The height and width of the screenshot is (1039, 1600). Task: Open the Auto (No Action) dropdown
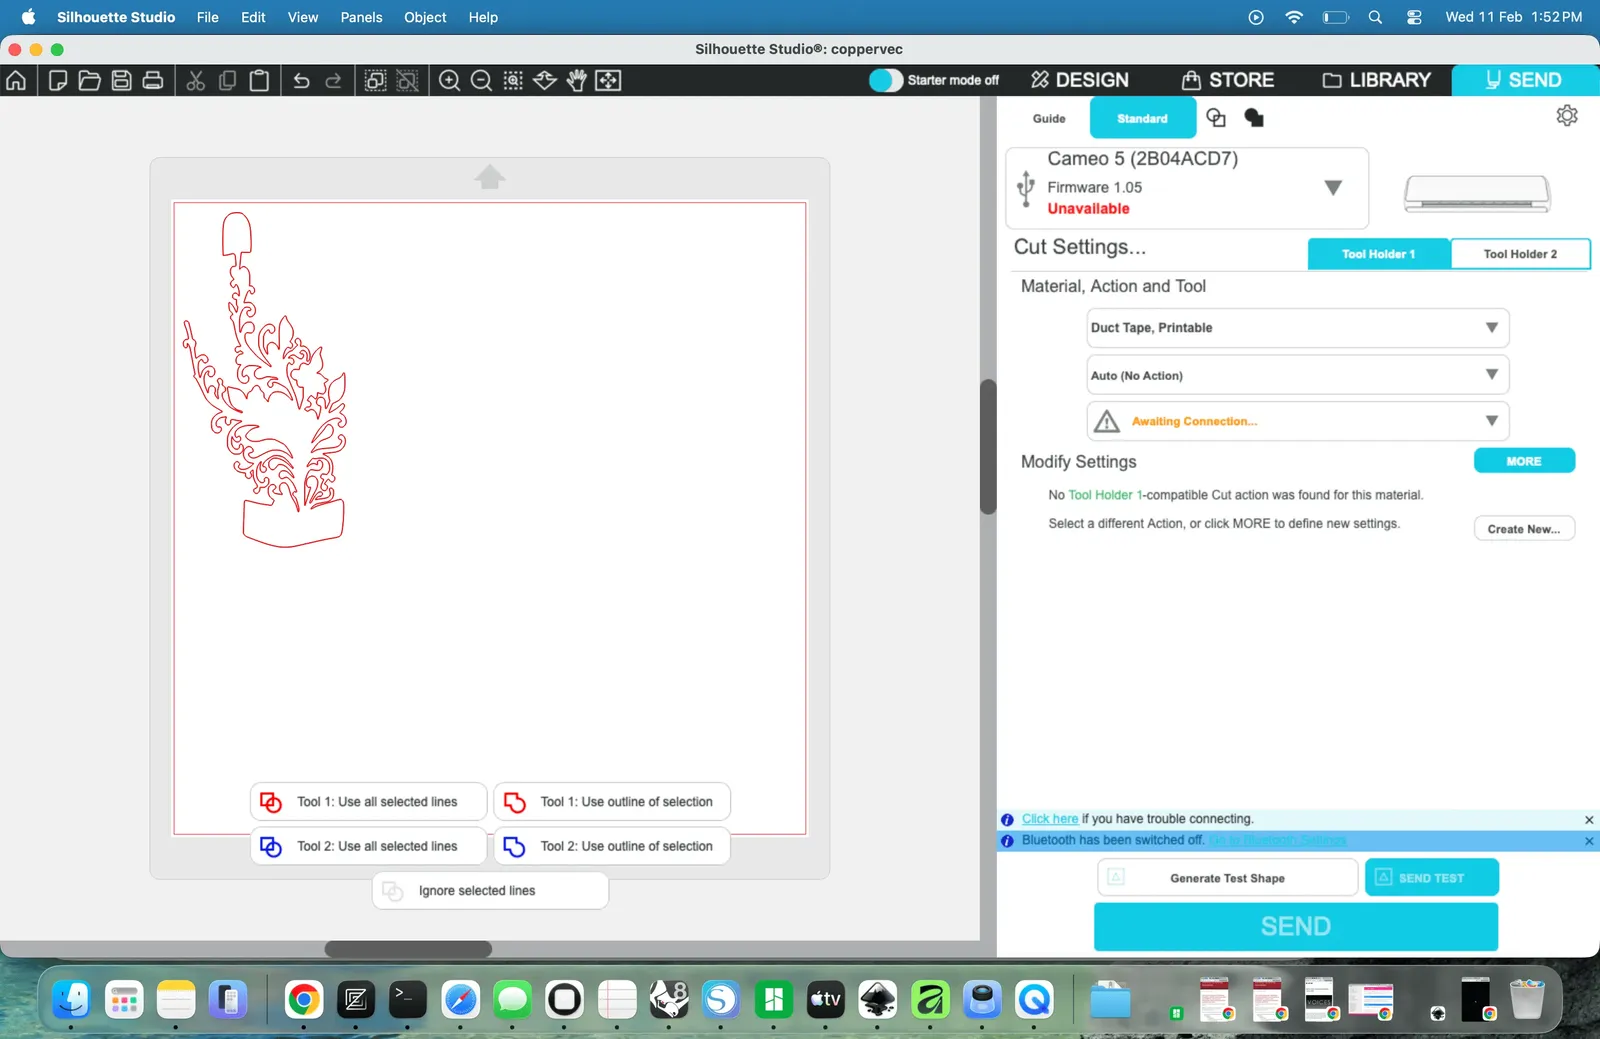[x=1297, y=375]
